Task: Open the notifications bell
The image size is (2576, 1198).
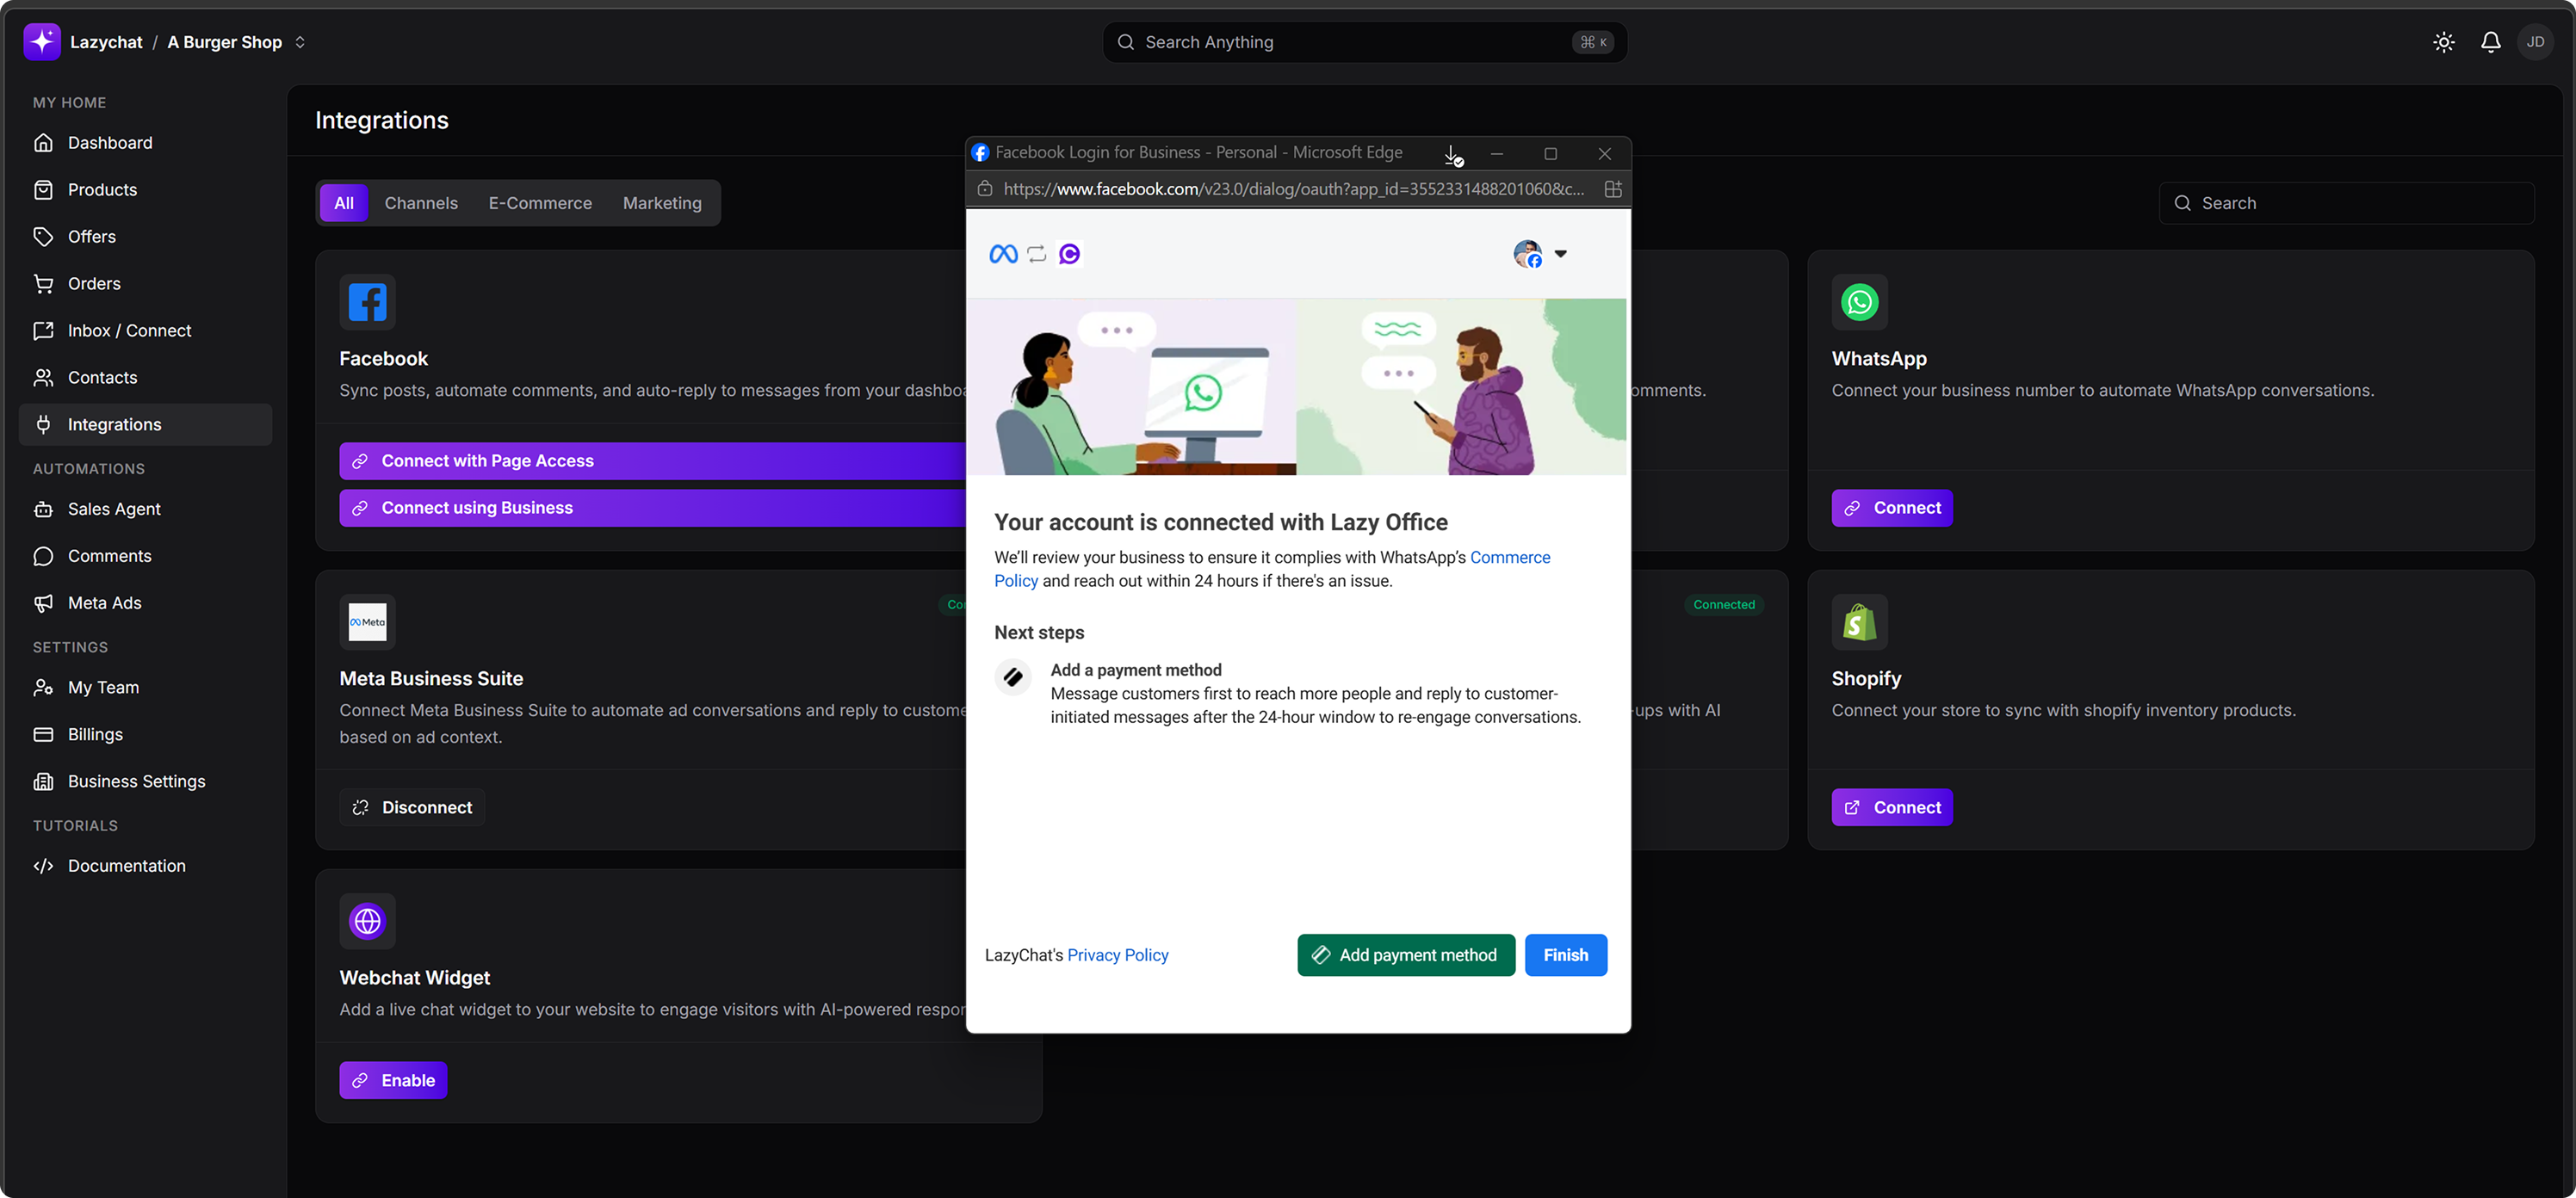Action: (x=2490, y=42)
